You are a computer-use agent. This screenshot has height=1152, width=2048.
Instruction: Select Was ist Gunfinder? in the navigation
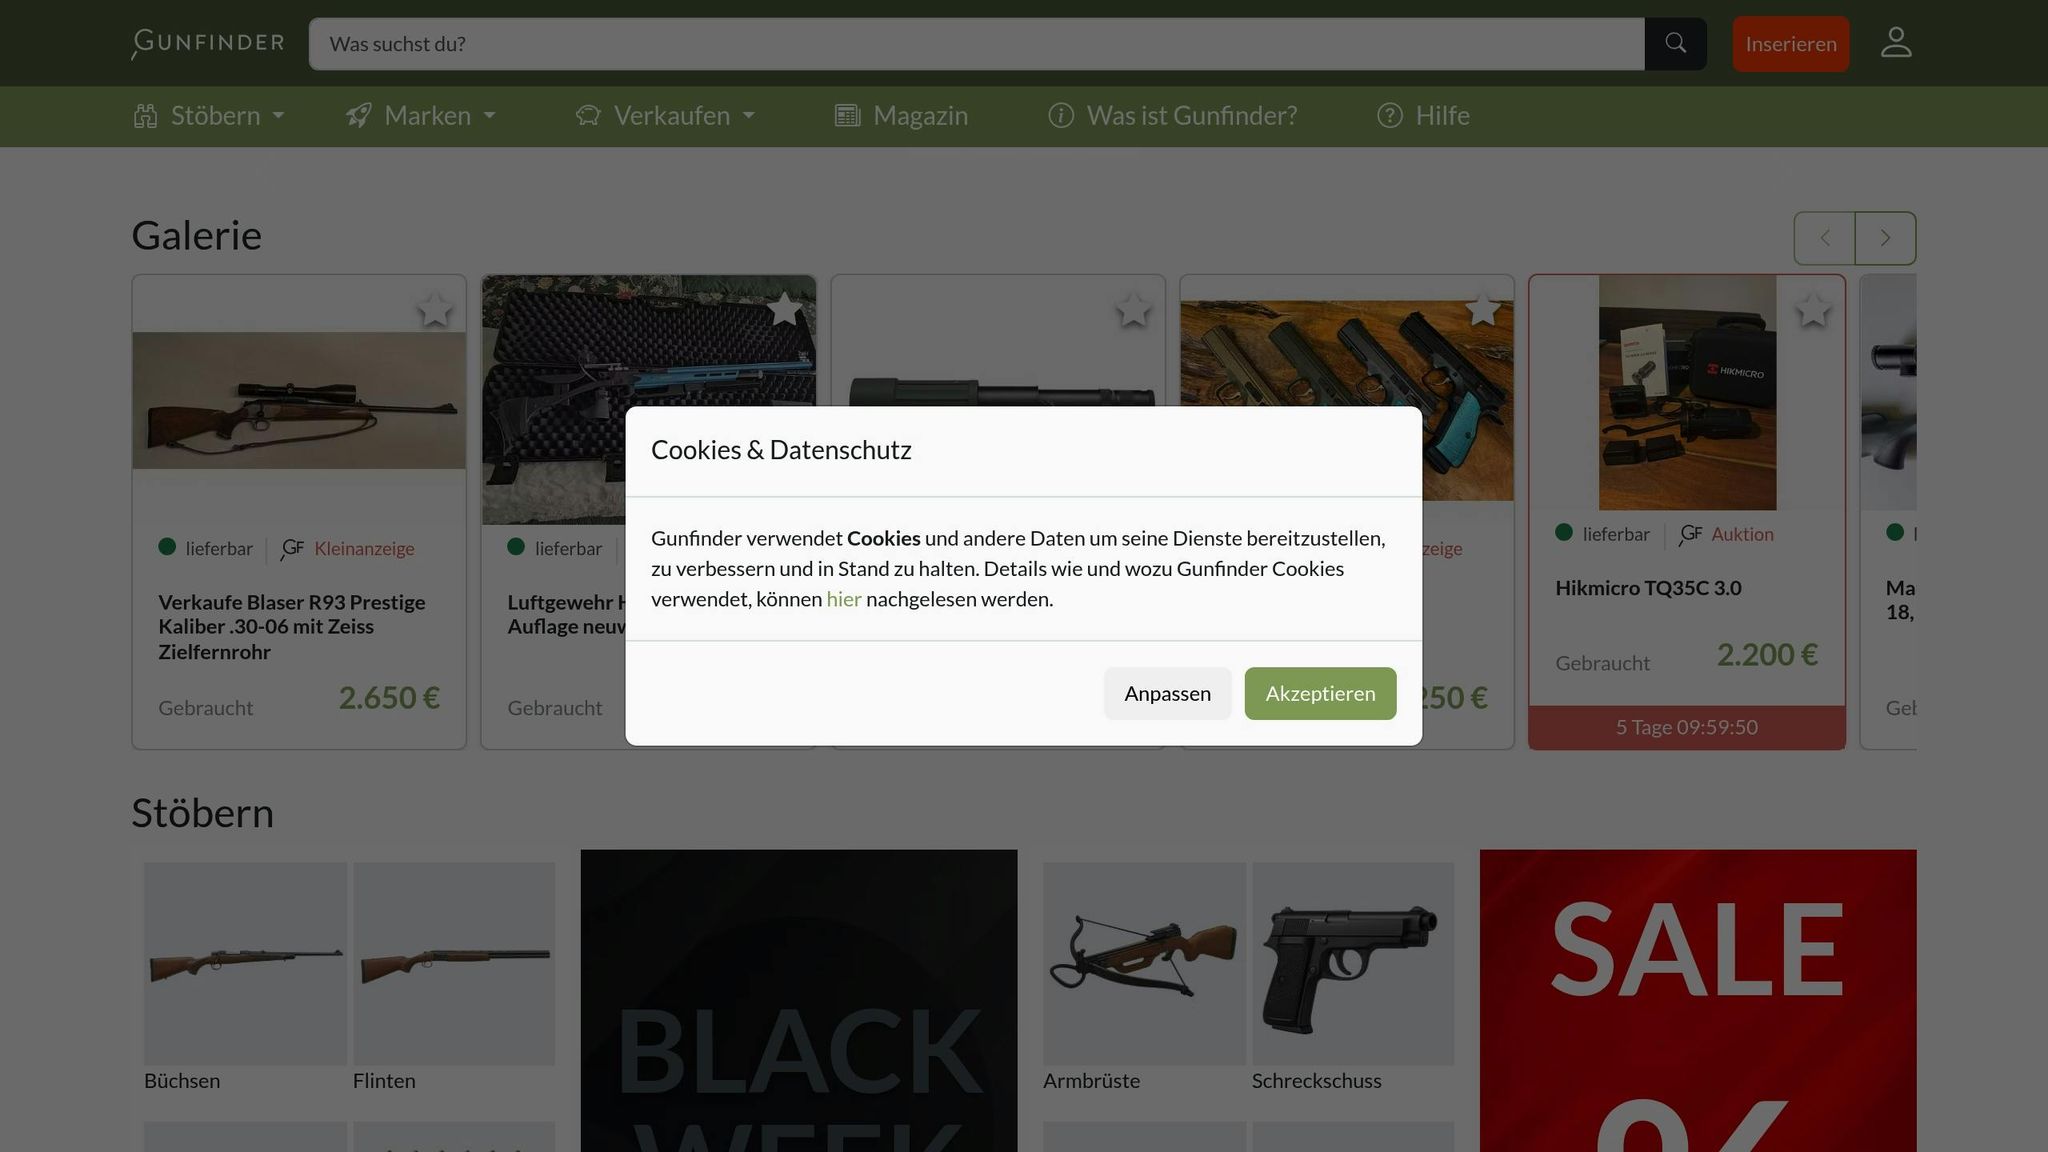click(x=1192, y=115)
